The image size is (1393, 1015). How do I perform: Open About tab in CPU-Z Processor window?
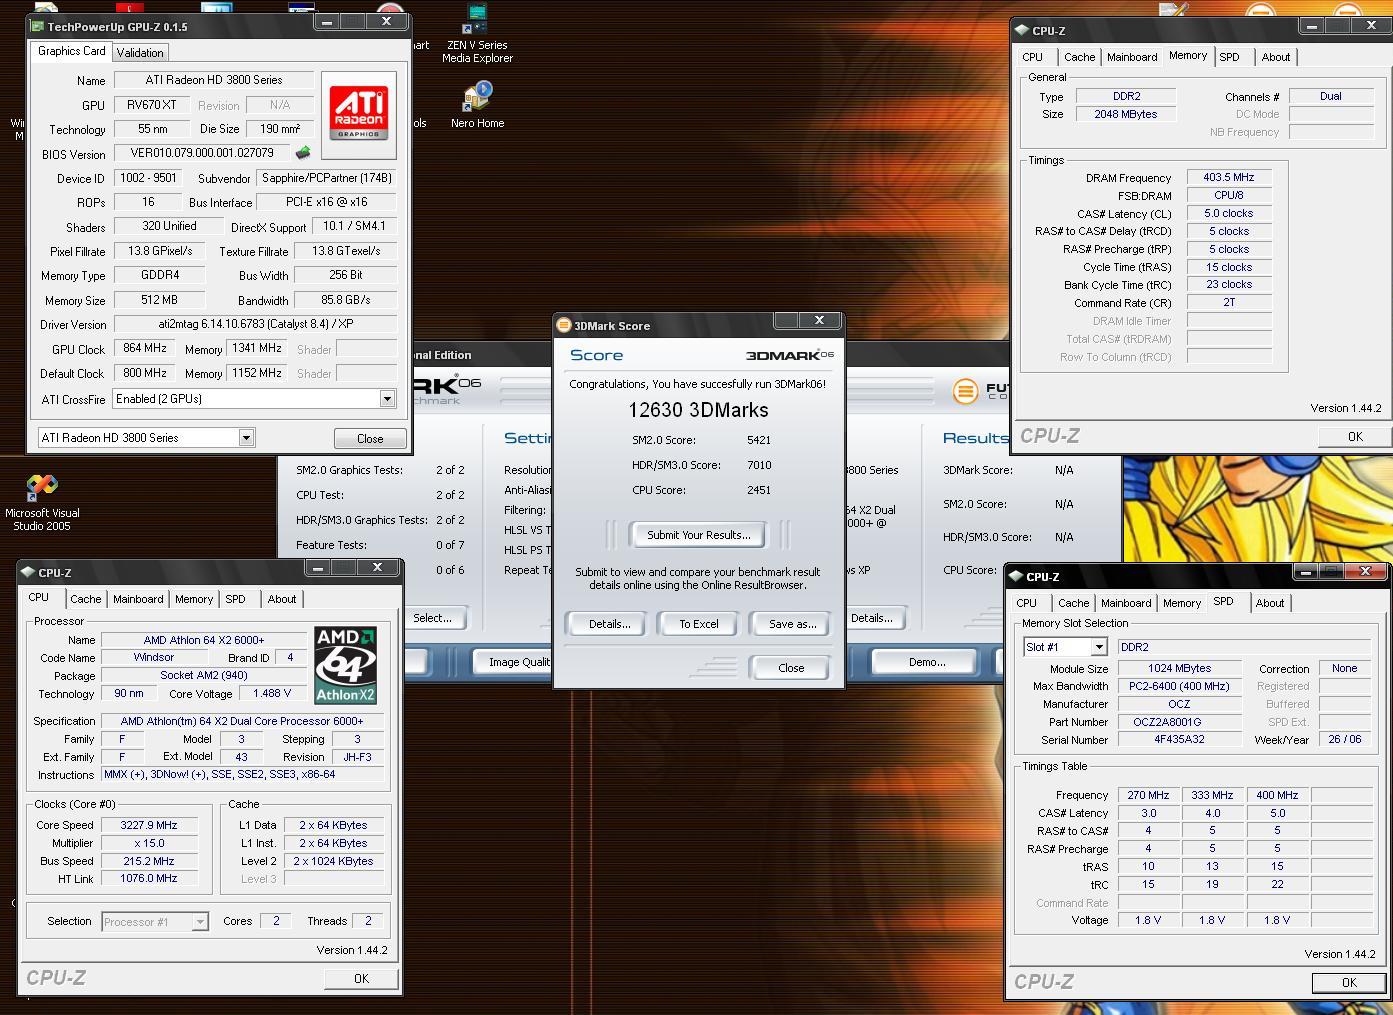(x=282, y=599)
